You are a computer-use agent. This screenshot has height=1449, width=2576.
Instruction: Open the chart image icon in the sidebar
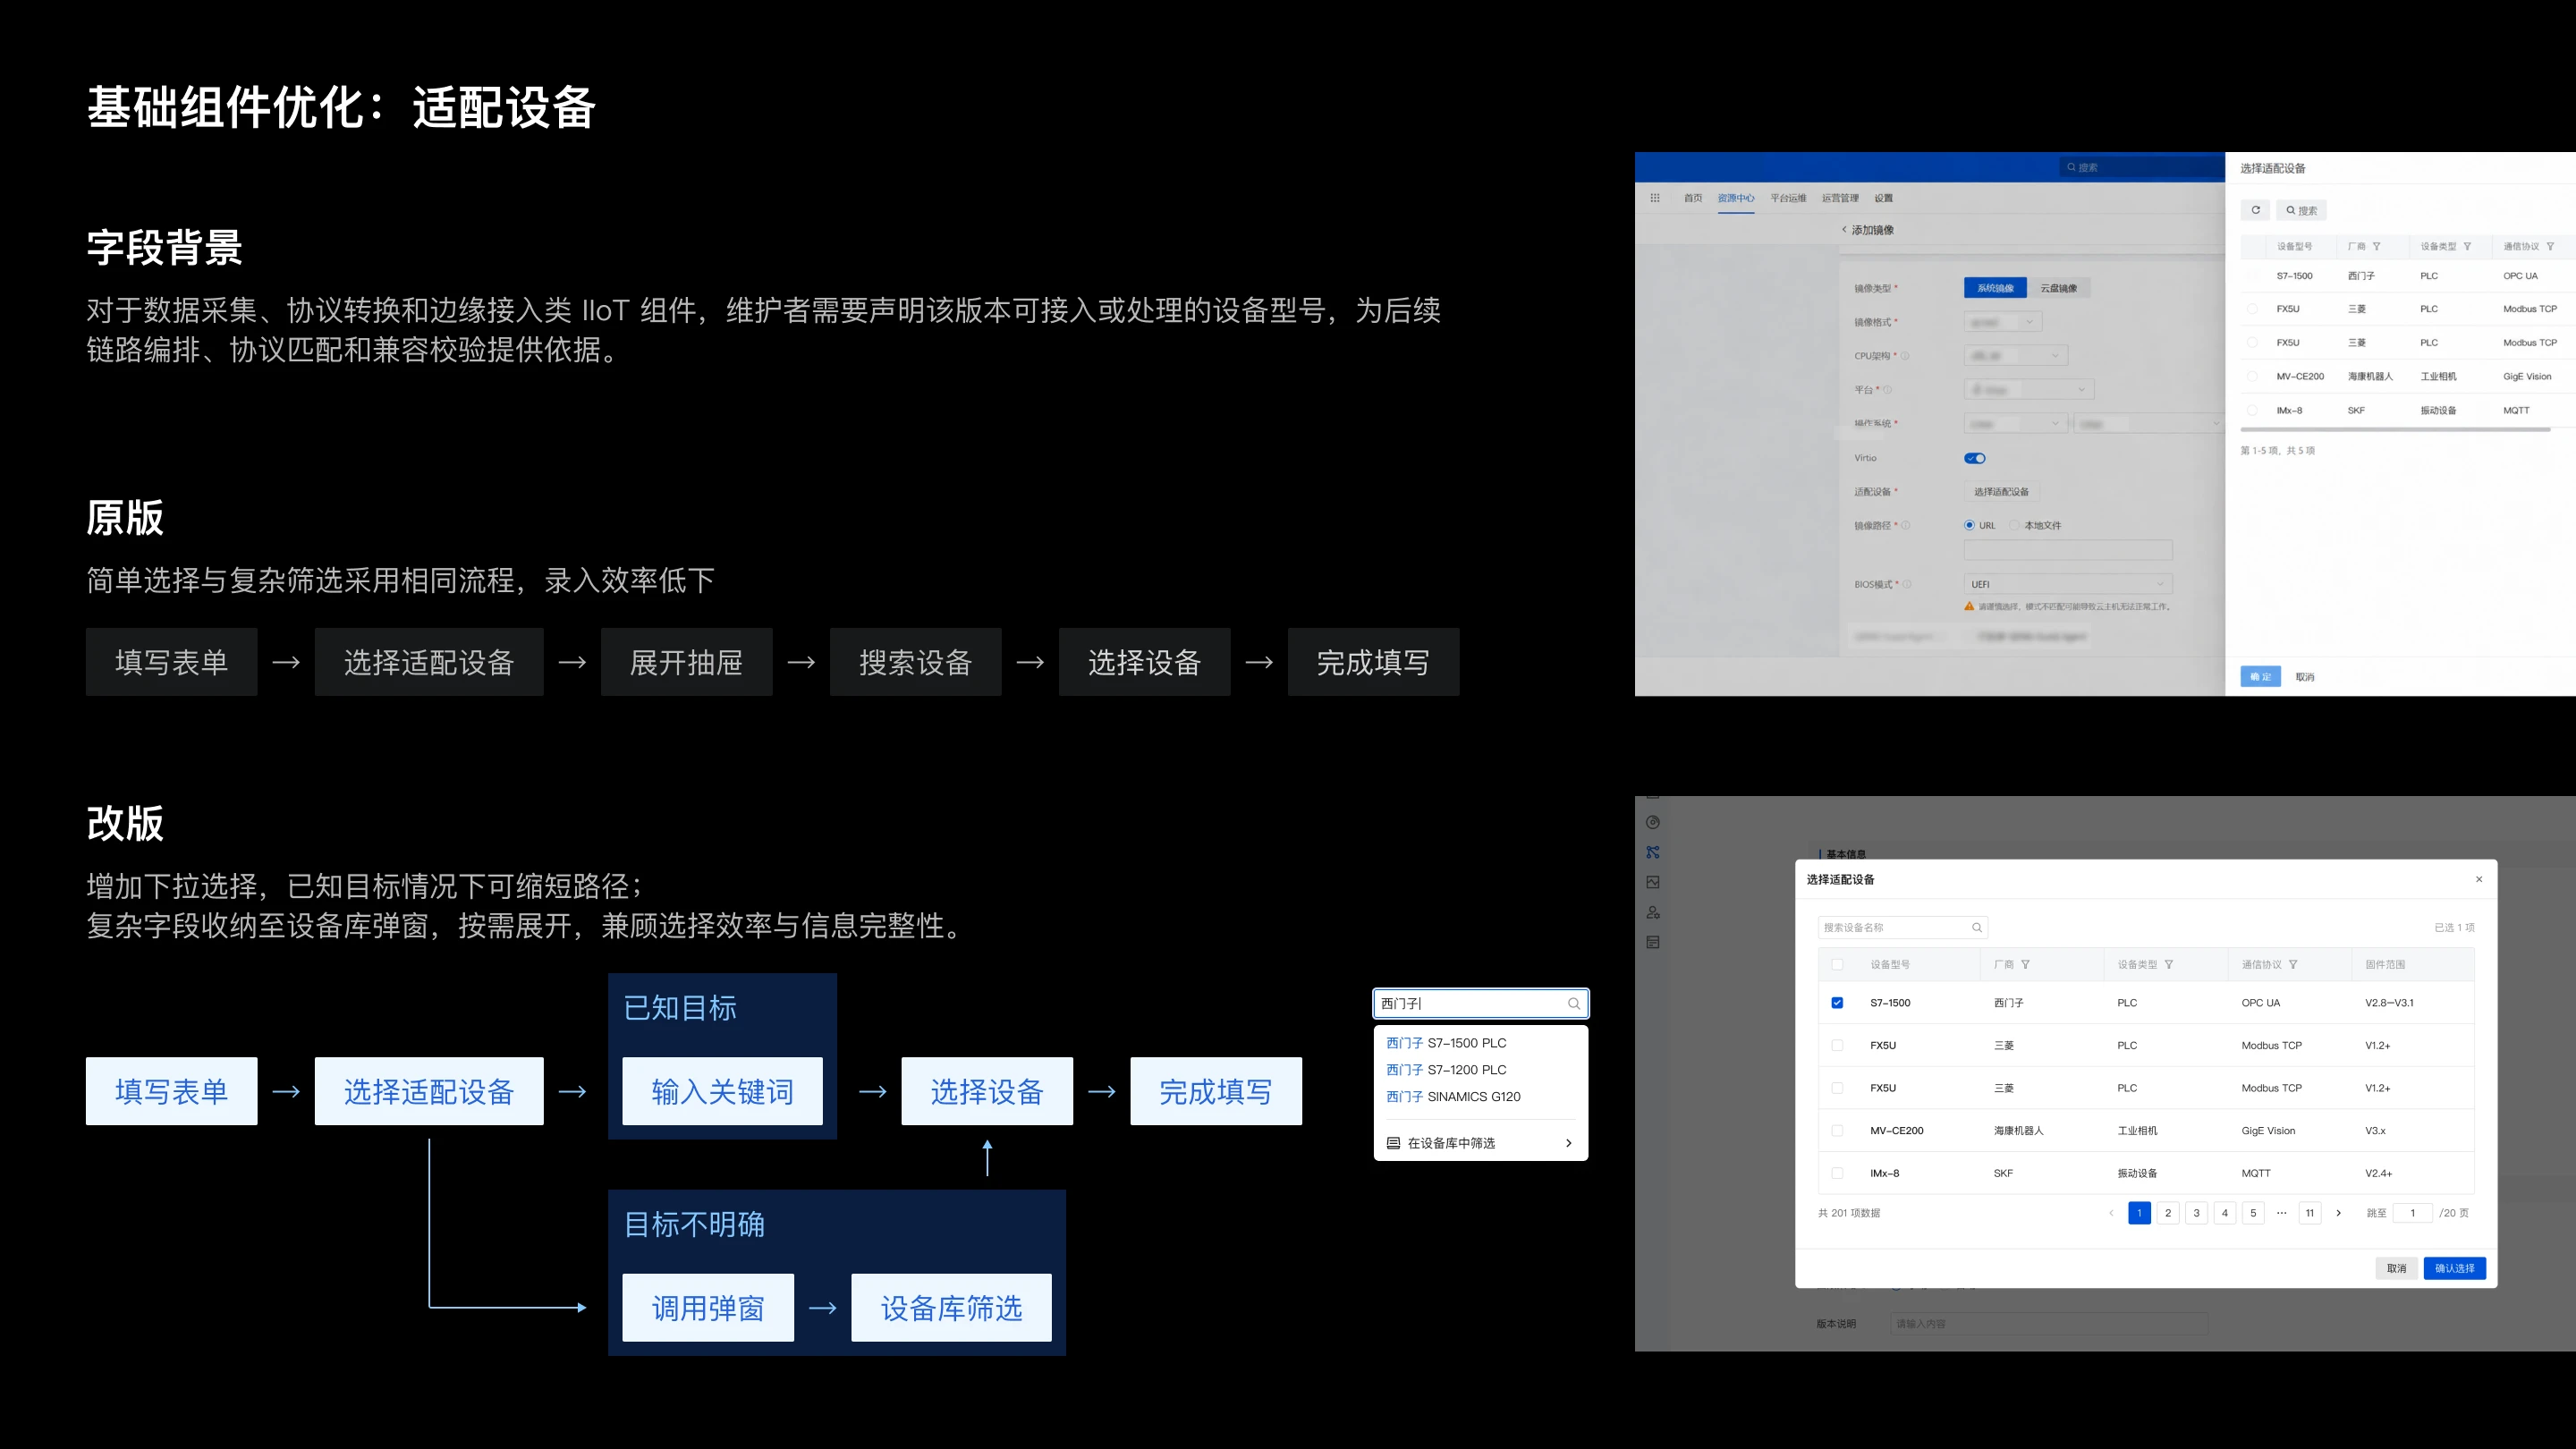[x=1653, y=883]
